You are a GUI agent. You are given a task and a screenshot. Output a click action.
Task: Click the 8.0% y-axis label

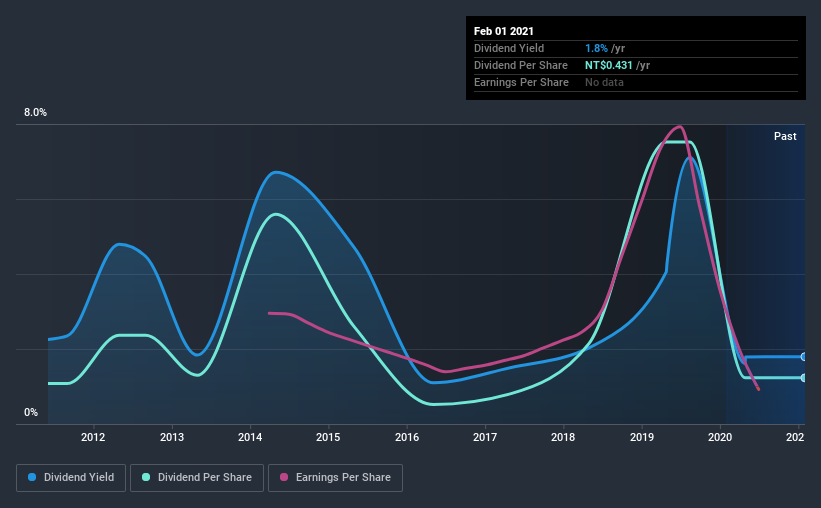point(35,113)
